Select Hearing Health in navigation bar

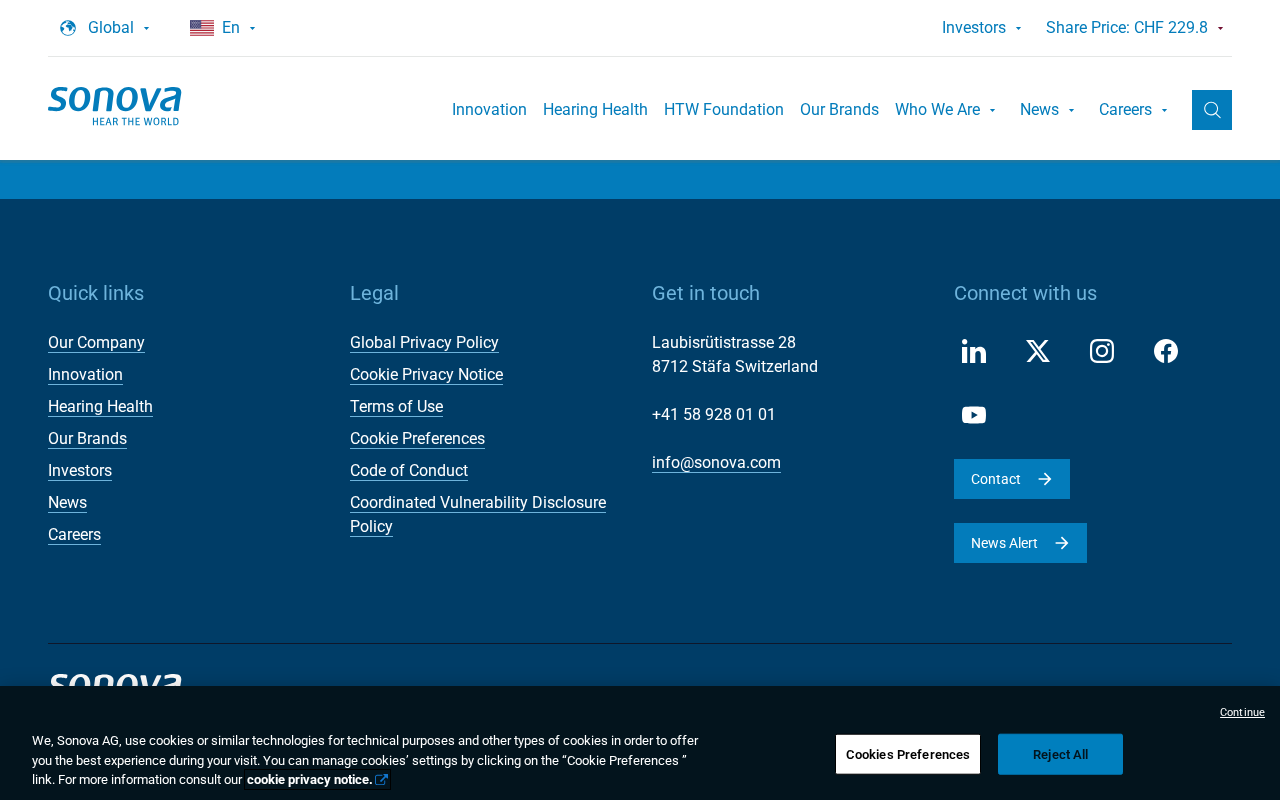(595, 110)
